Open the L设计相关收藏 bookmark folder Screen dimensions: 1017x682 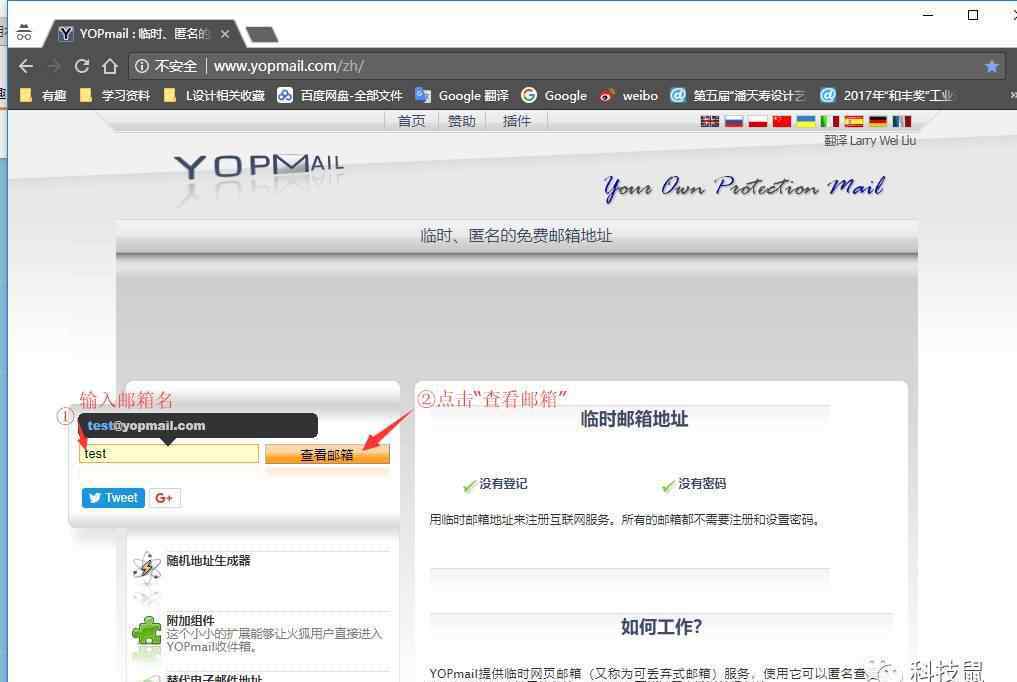(214, 95)
